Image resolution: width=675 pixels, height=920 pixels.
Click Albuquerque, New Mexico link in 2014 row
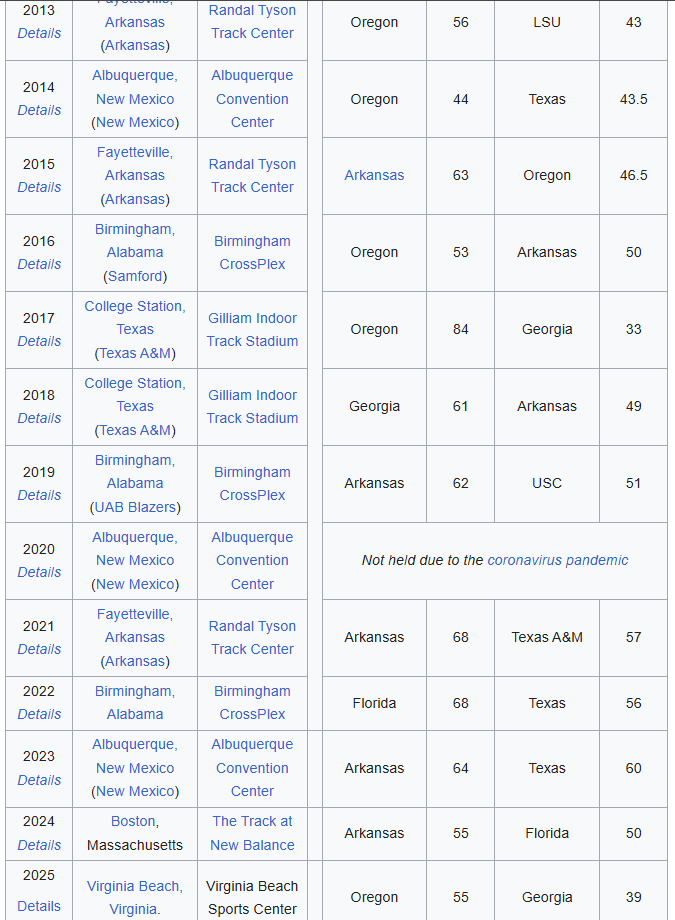(x=135, y=87)
